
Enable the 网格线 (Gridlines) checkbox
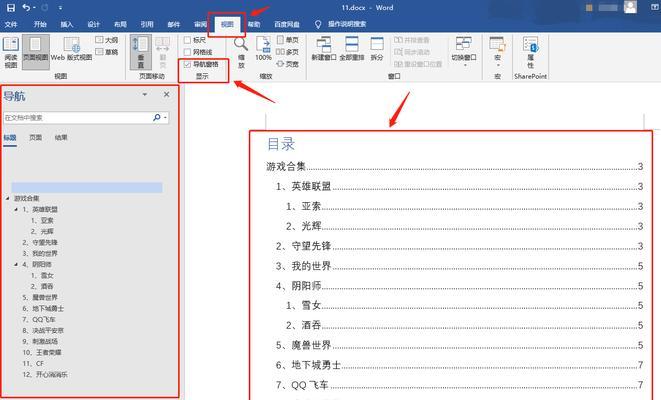187,52
